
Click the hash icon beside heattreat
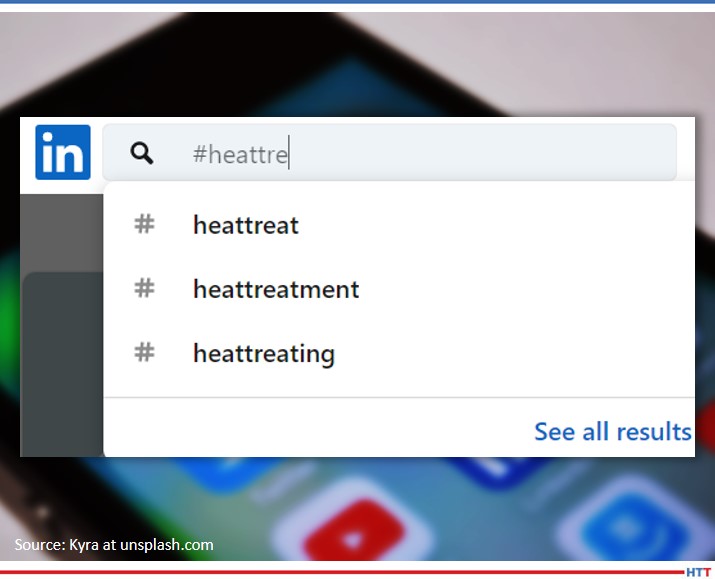[144, 224]
